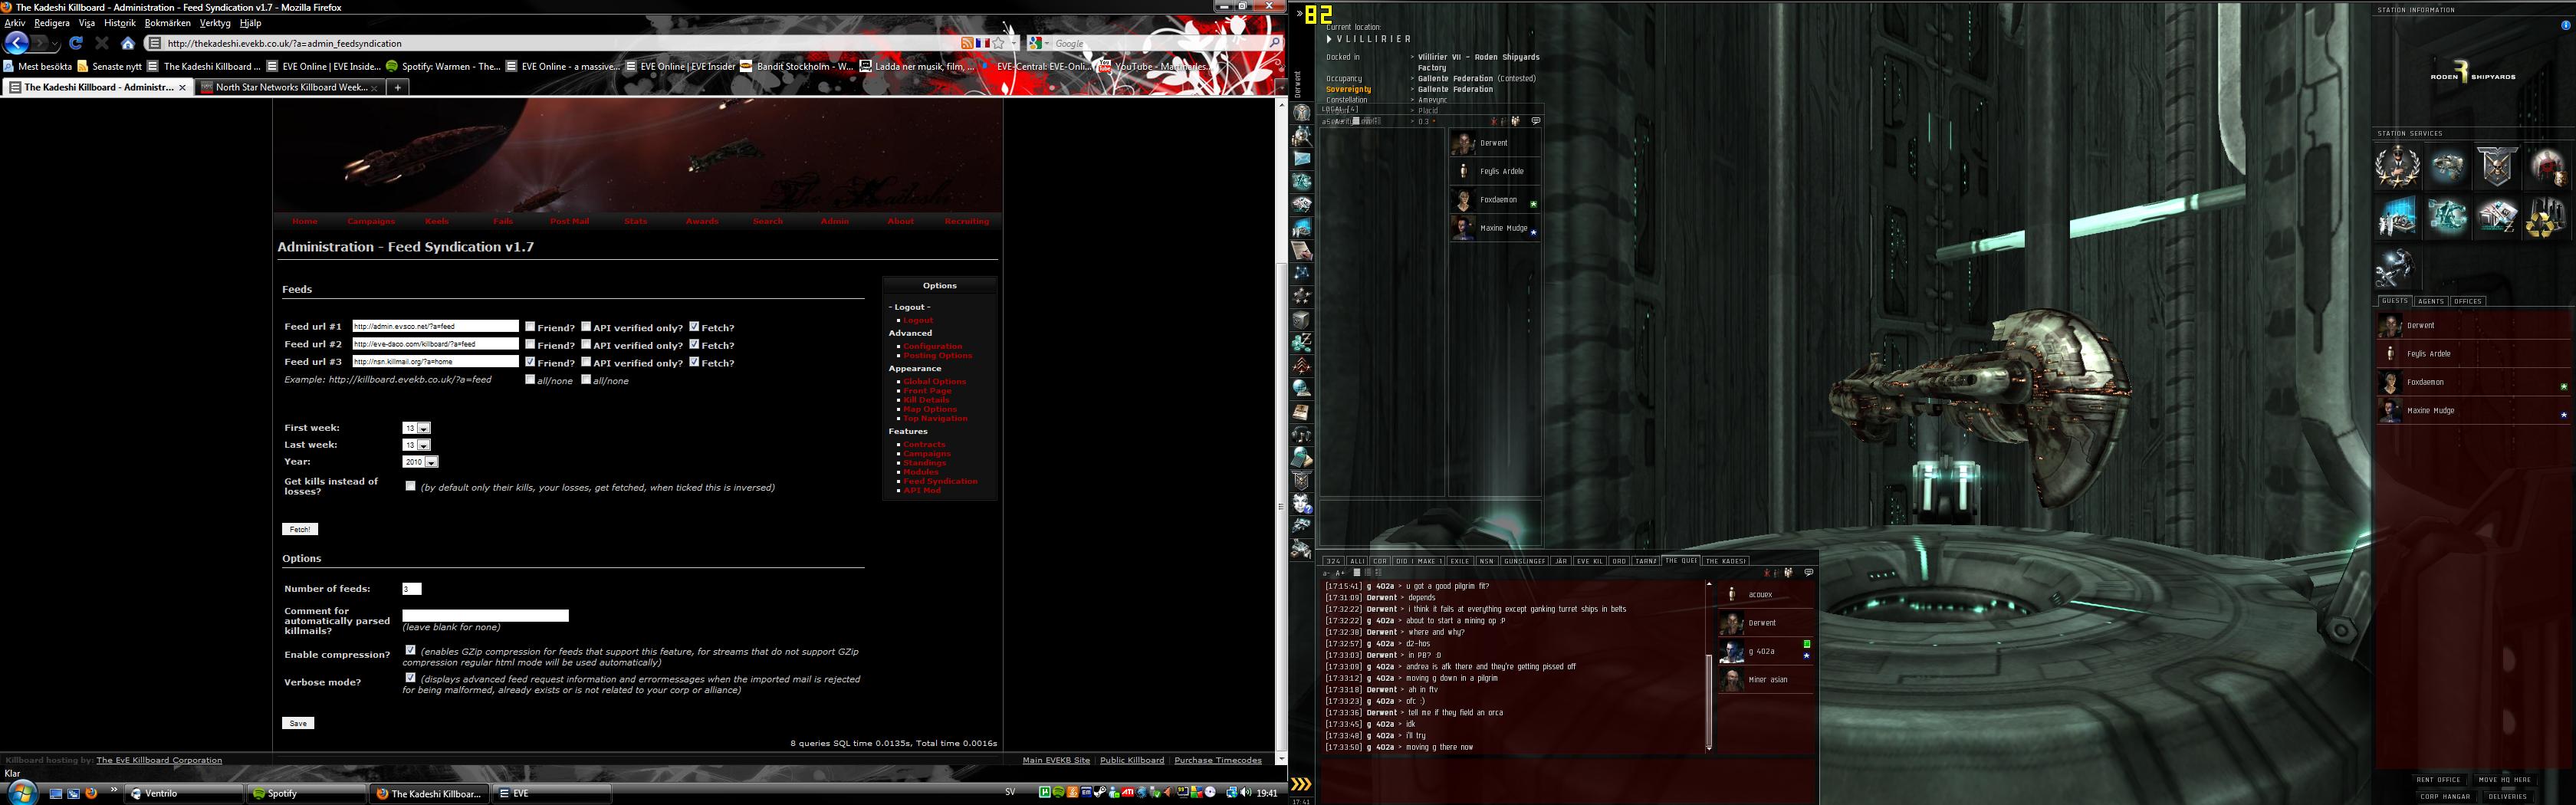Open the Verktyg menu in Firefox
This screenshot has width=2576, height=805.
coord(215,23)
